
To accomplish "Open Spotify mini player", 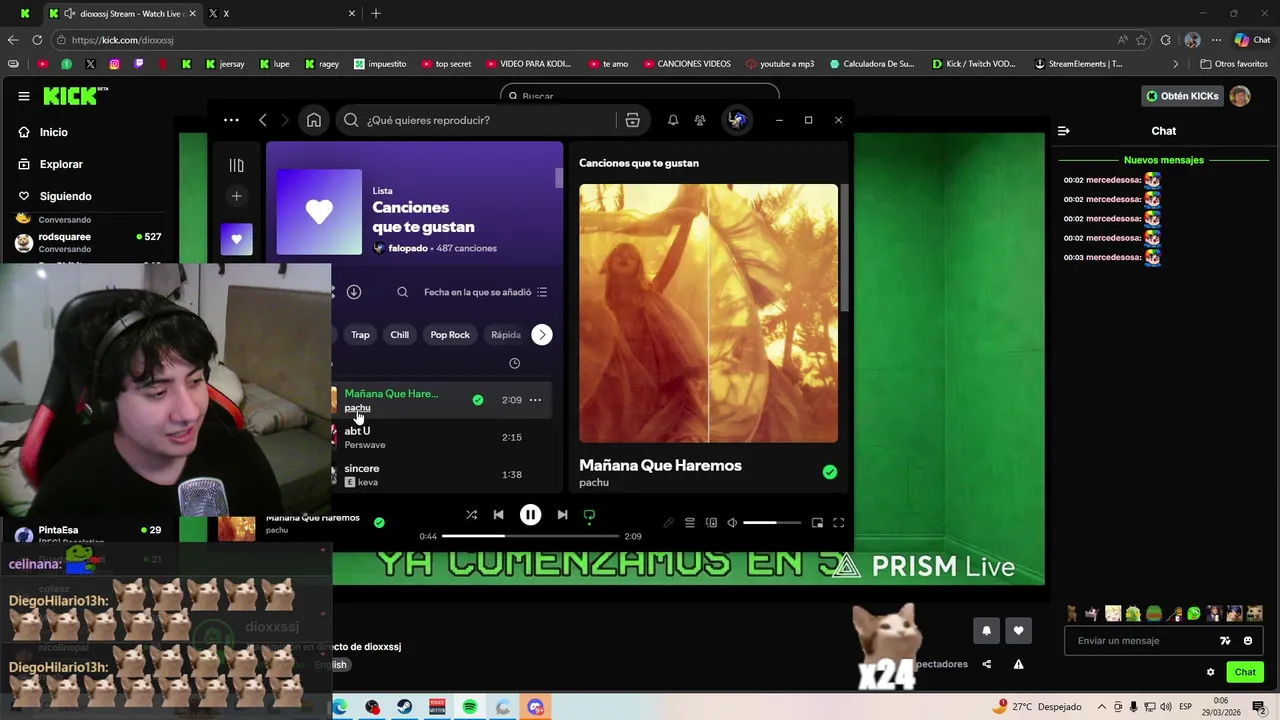I will [x=817, y=523].
